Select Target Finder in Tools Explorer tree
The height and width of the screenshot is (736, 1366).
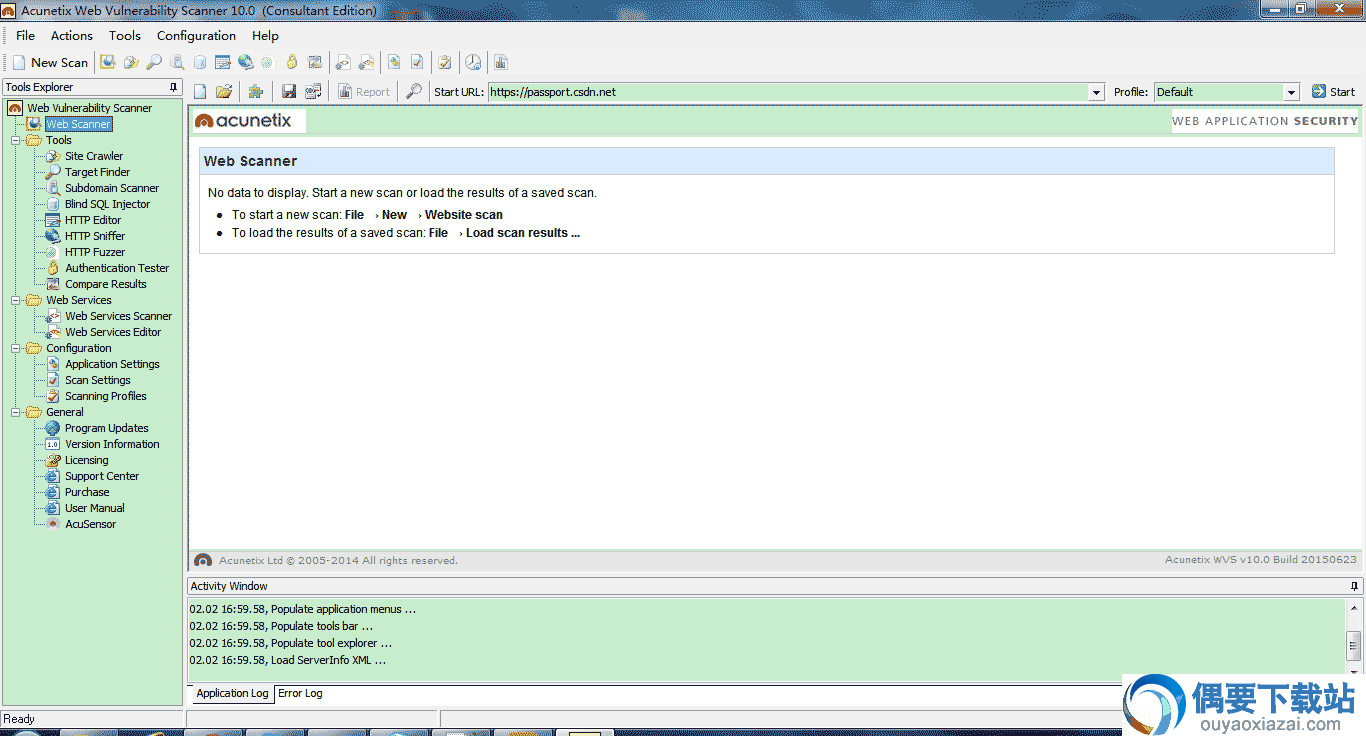point(97,172)
